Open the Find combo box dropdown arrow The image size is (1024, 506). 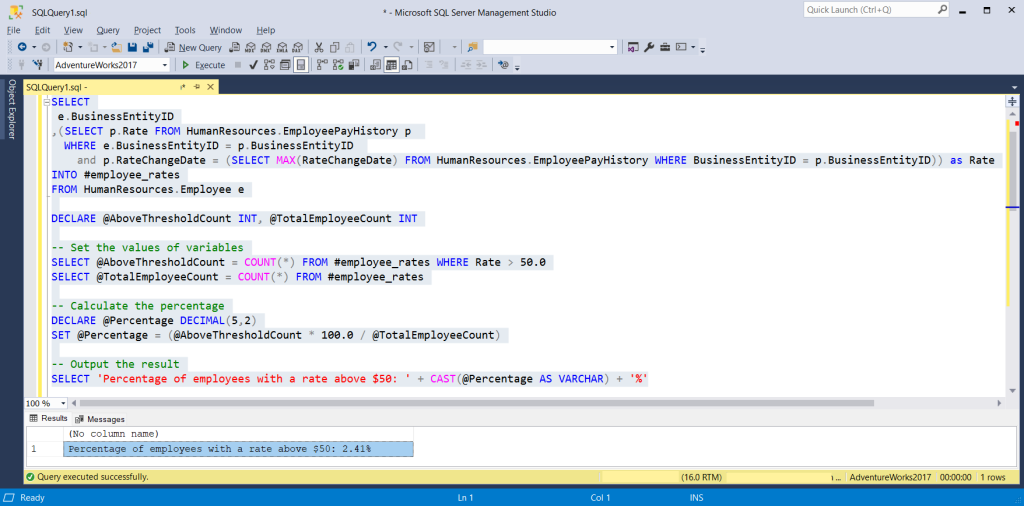click(x=612, y=47)
